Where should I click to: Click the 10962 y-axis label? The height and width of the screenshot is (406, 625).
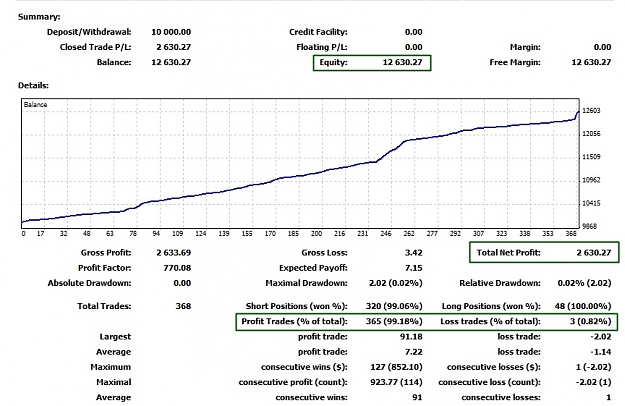tap(591, 180)
